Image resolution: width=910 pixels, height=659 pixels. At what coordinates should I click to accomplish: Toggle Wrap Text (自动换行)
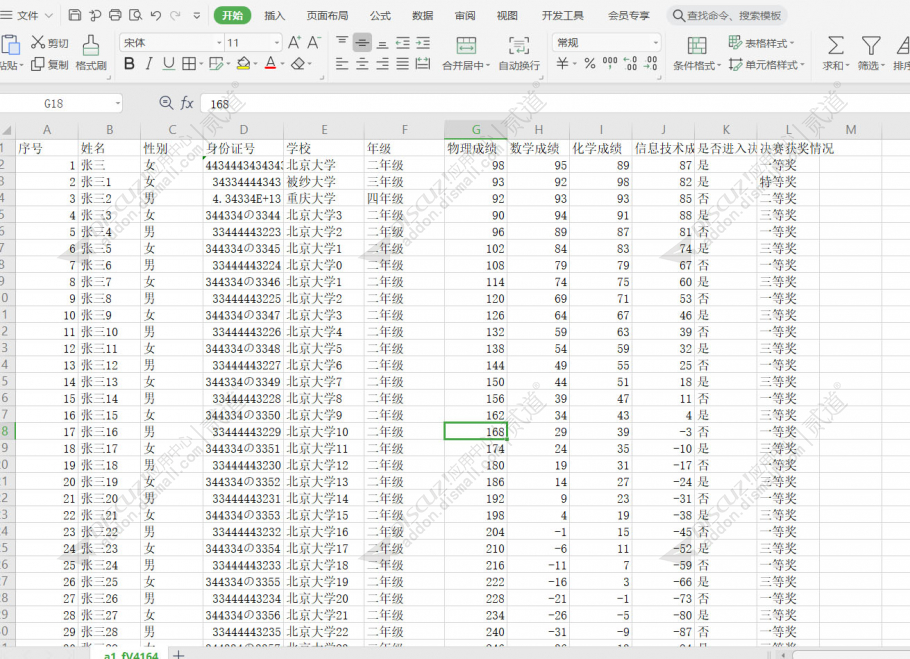click(519, 53)
